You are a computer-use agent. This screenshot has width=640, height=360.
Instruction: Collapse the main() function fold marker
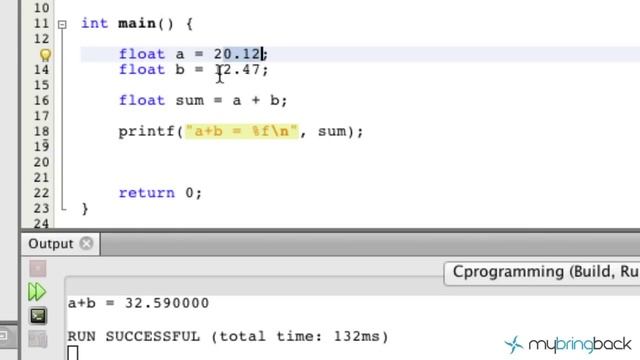[62, 24]
